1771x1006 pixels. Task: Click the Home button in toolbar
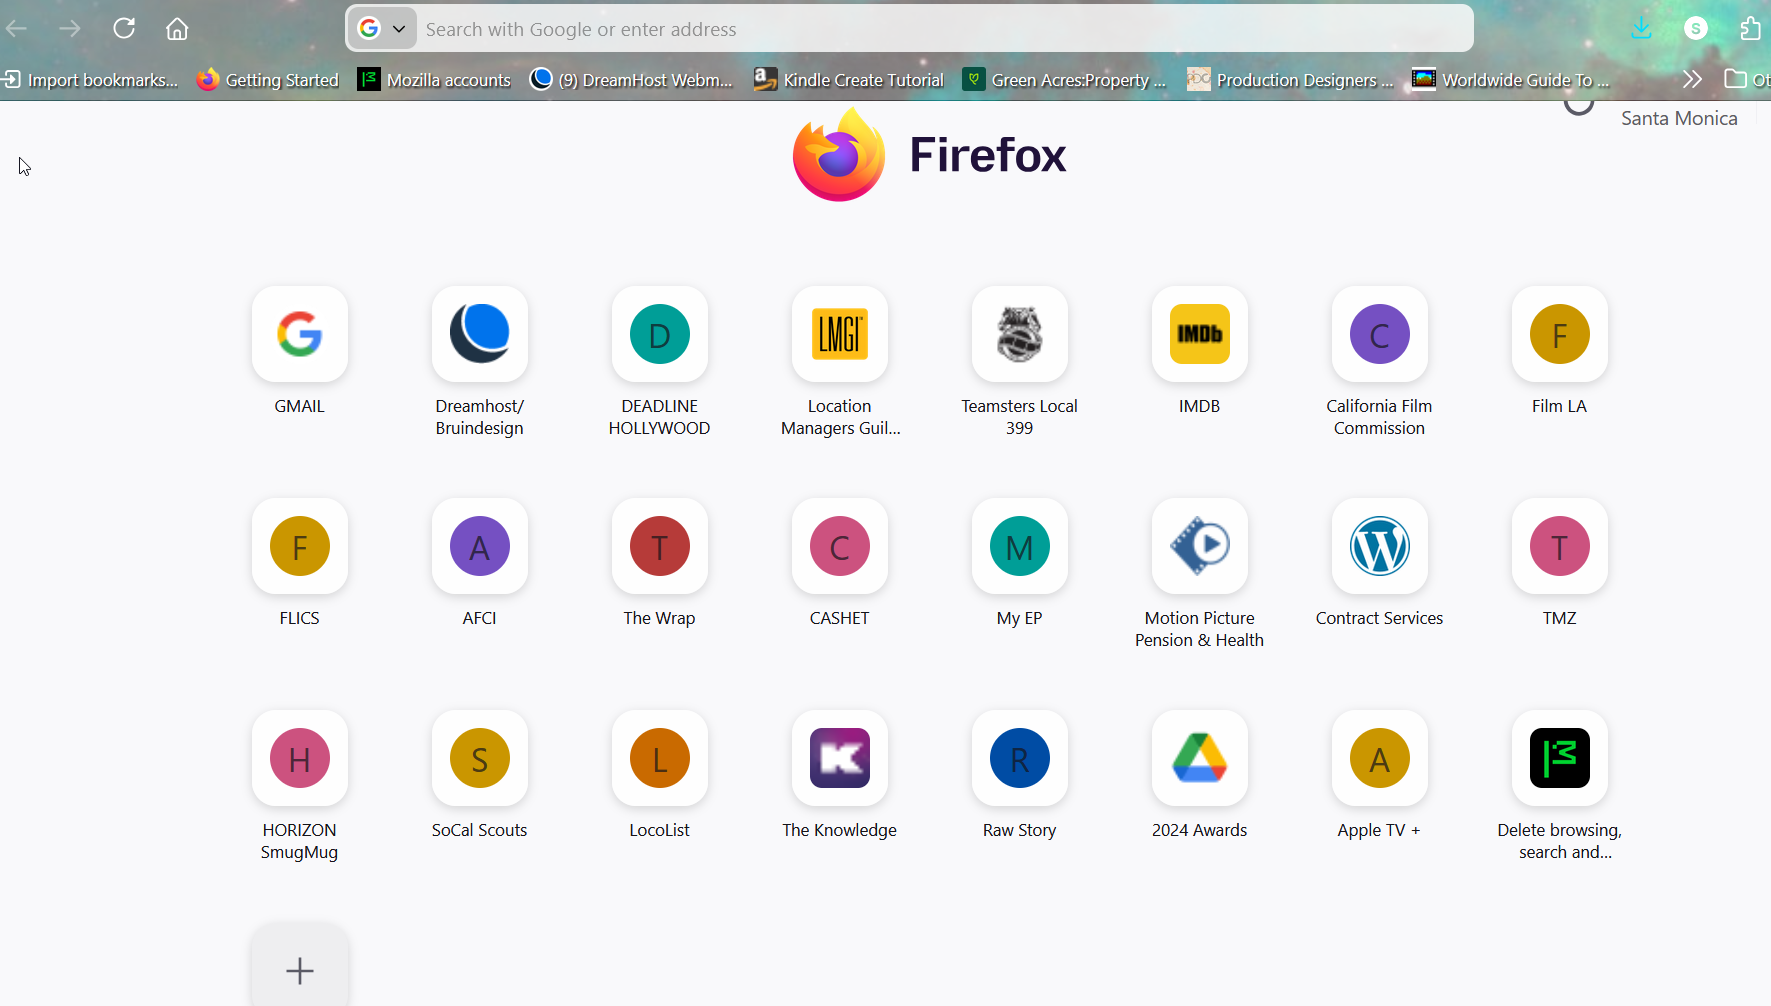(177, 29)
